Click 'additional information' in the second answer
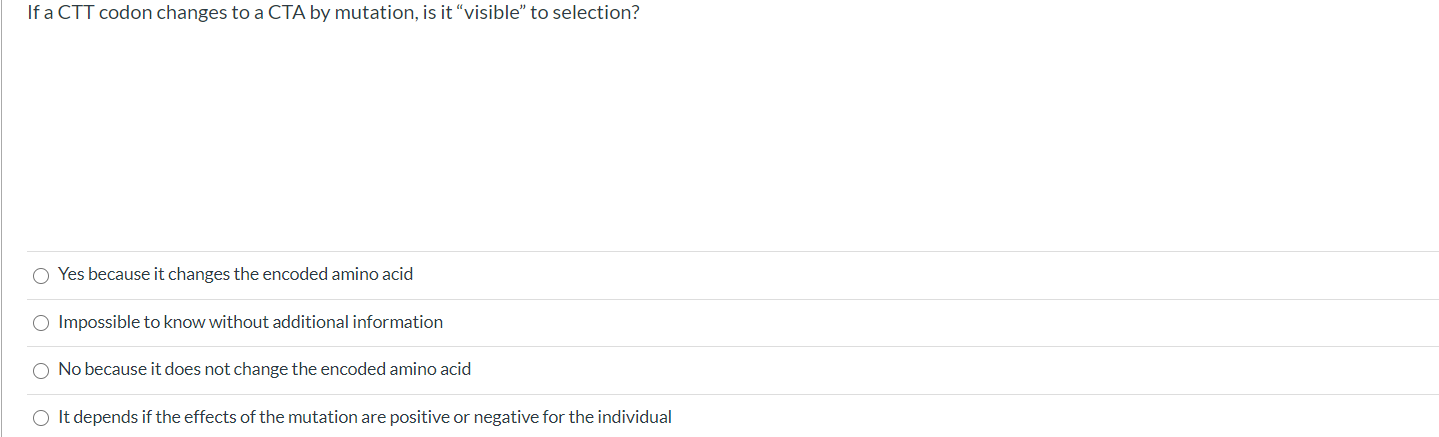The height and width of the screenshot is (437, 1439). (375, 322)
